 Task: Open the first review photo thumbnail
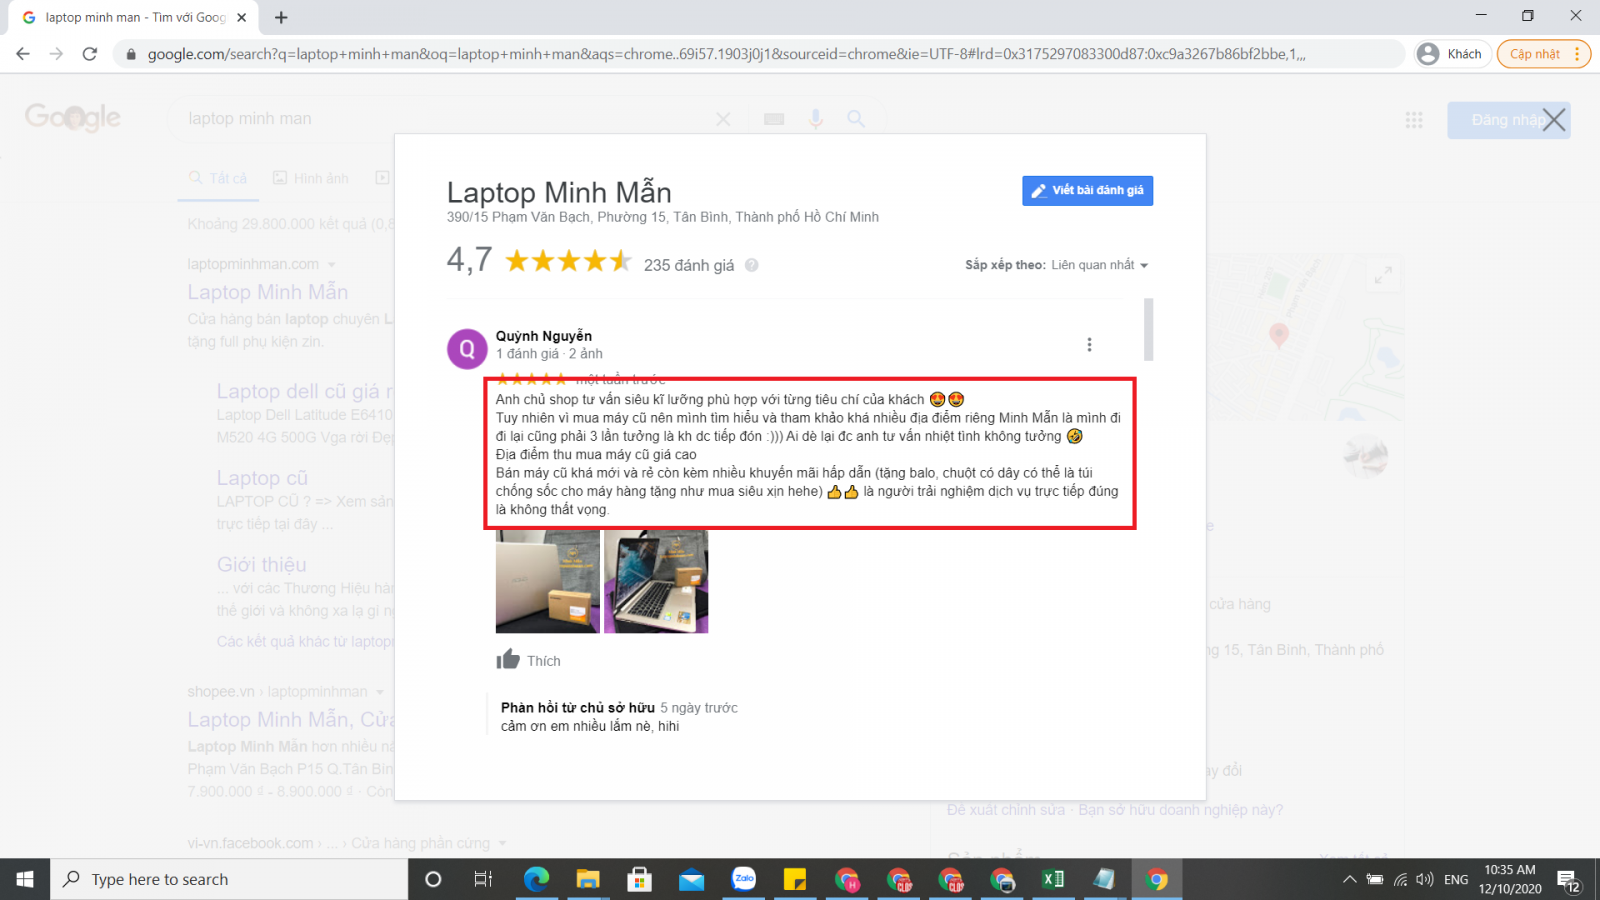pyautogui.click(x=548, y=581)
